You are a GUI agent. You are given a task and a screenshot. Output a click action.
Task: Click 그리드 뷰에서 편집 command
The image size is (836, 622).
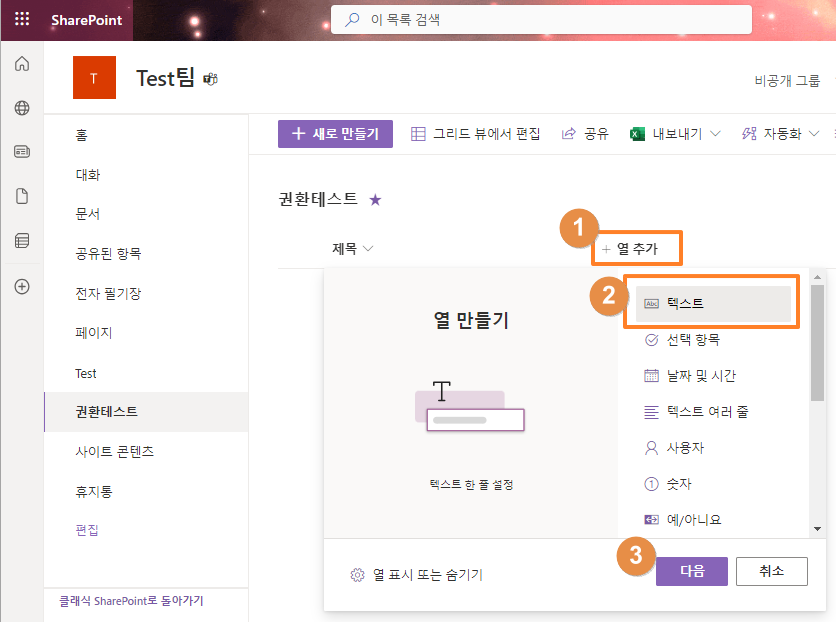(x=476, y=134)
